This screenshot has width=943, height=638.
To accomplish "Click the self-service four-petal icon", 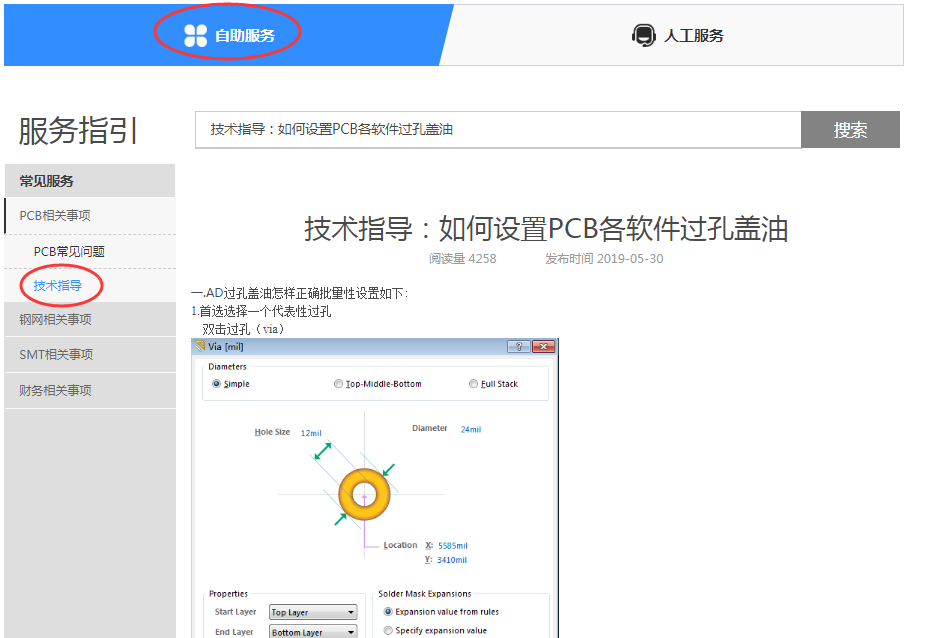I will [195, 35].
